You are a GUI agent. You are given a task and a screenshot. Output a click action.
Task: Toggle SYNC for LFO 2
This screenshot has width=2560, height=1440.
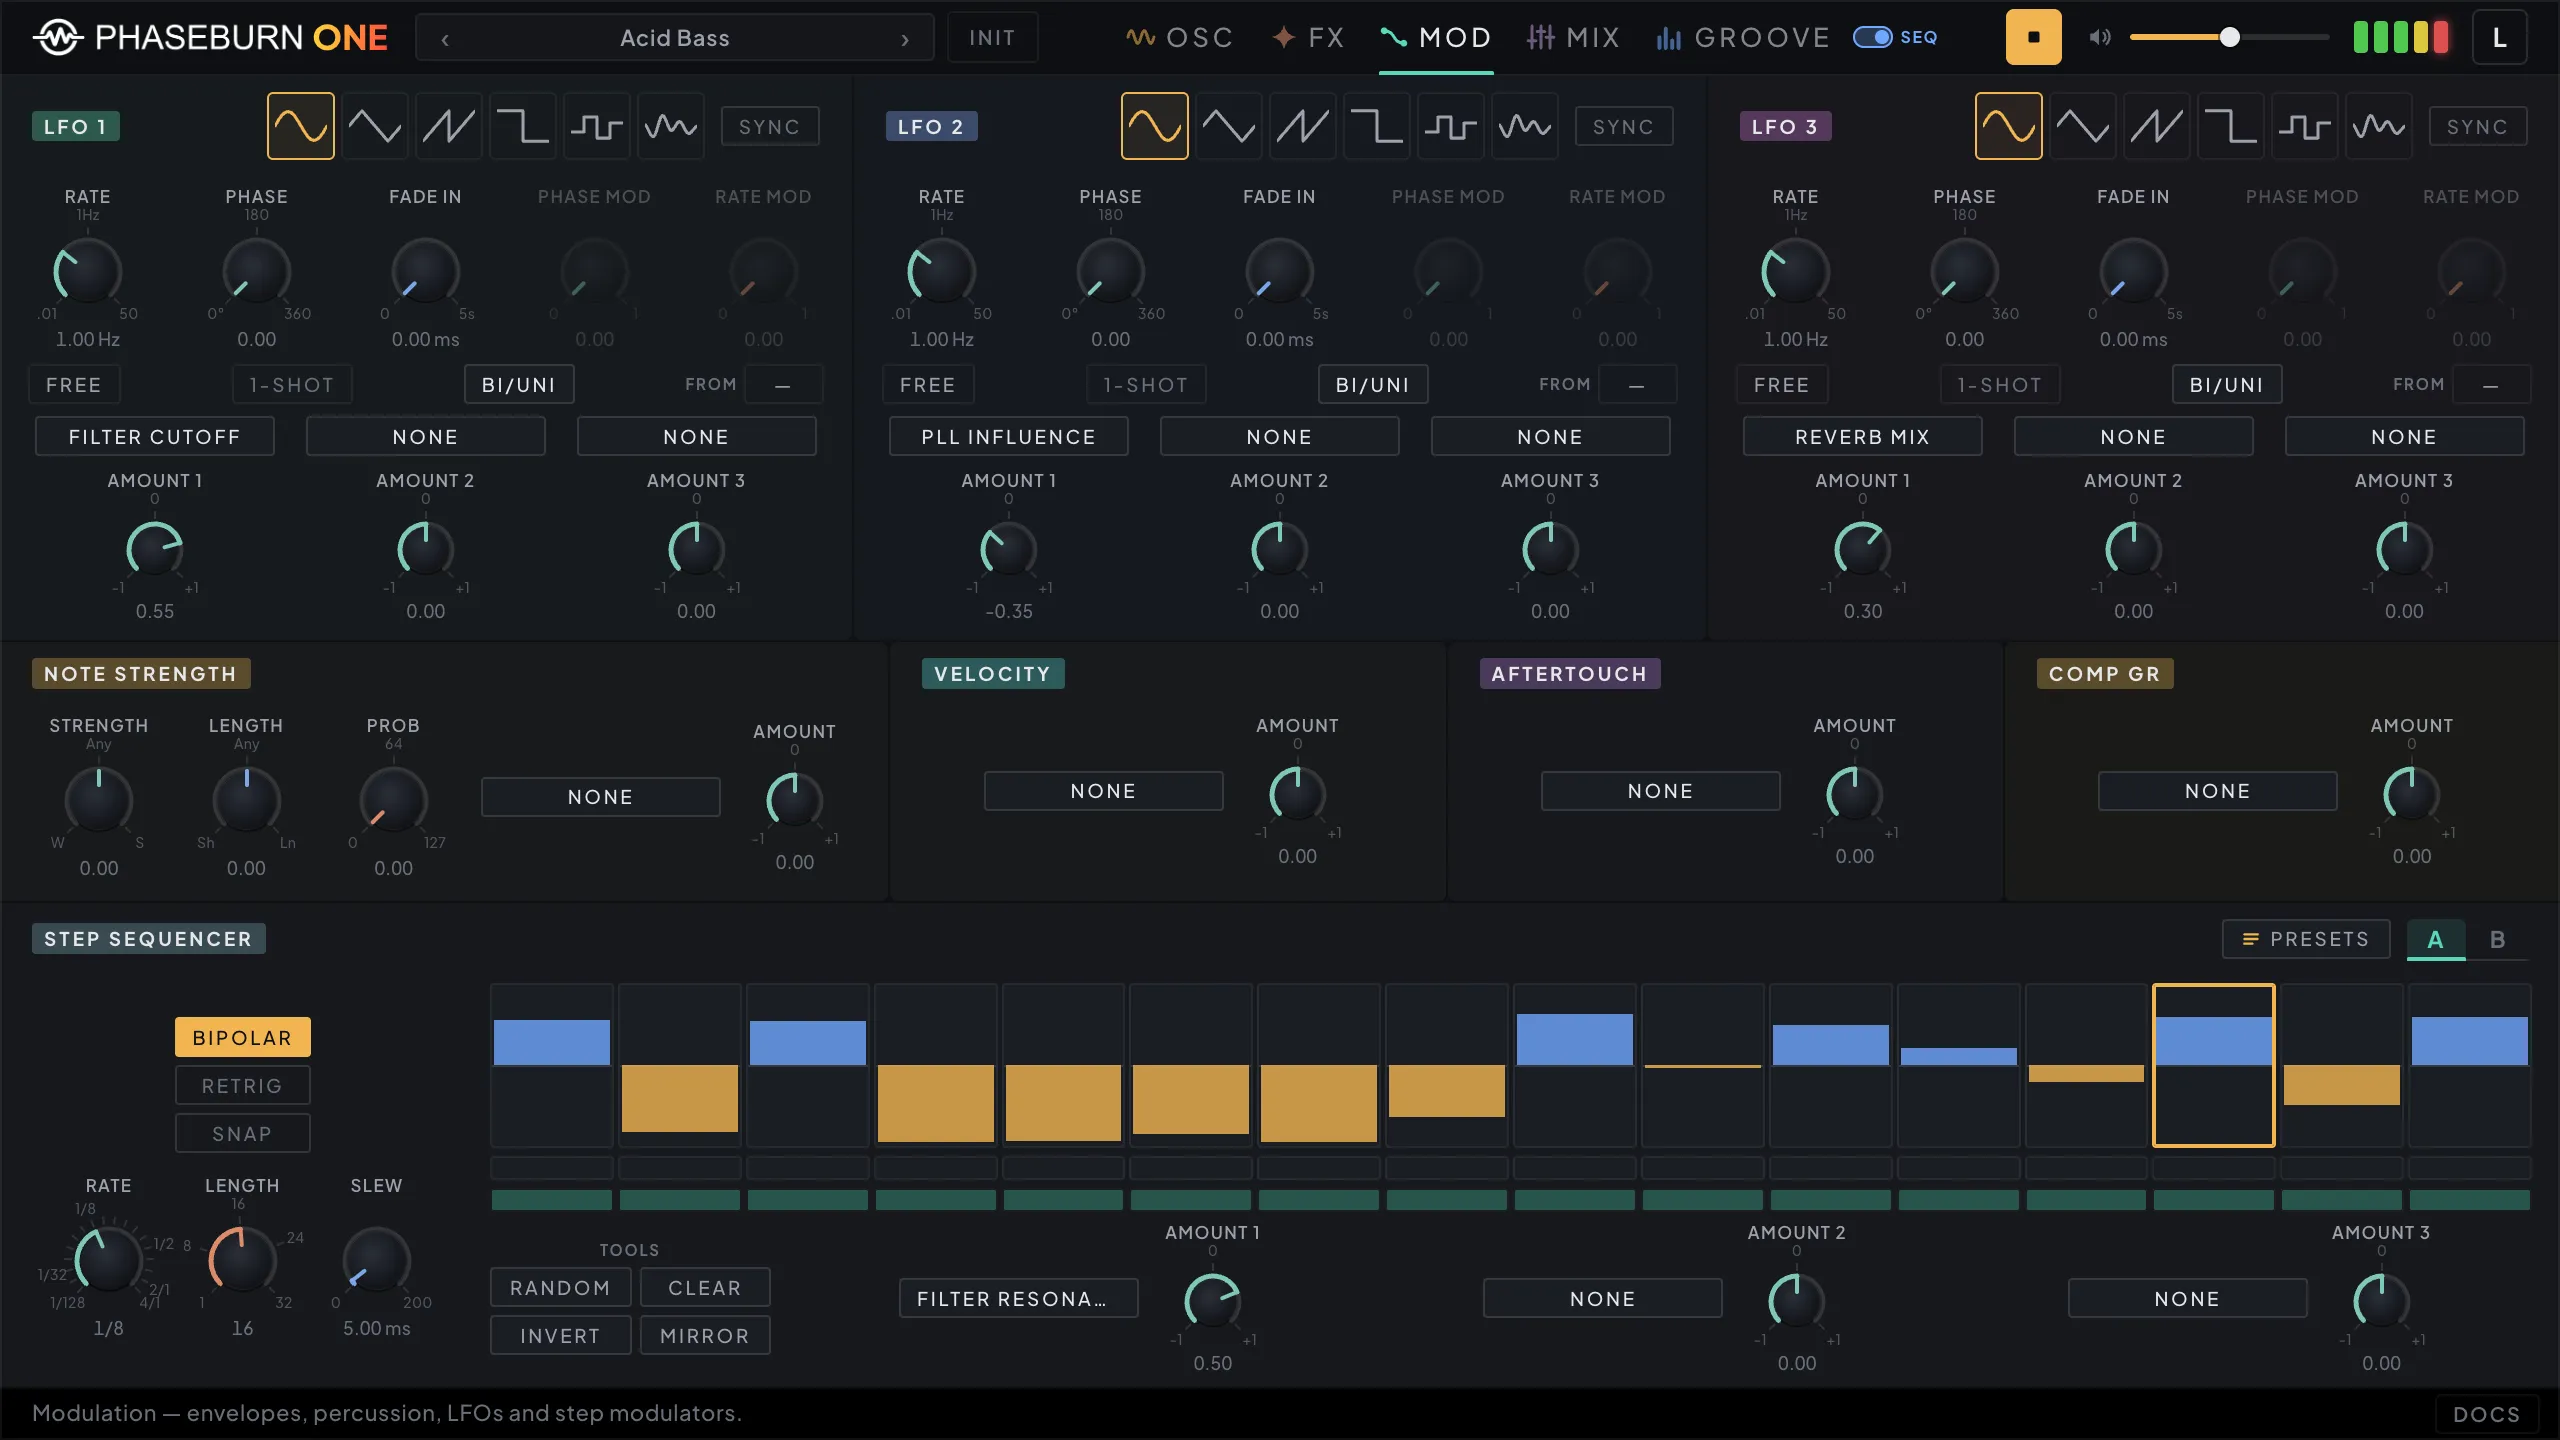click(1624, 127)
